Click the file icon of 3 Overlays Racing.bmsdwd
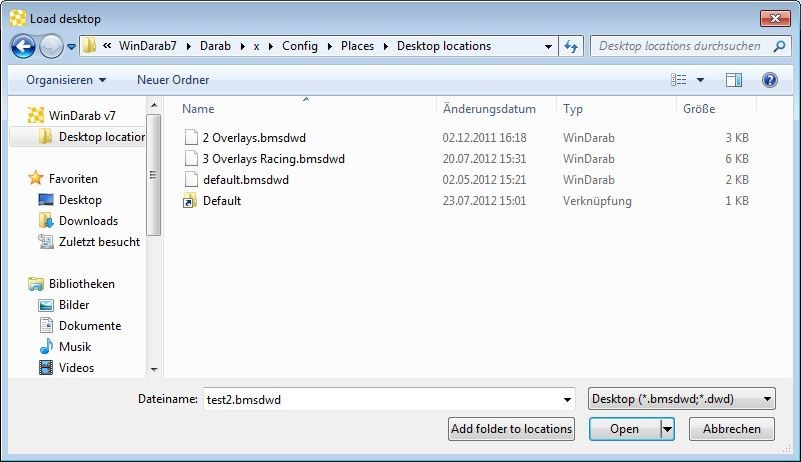 point(191,158)
